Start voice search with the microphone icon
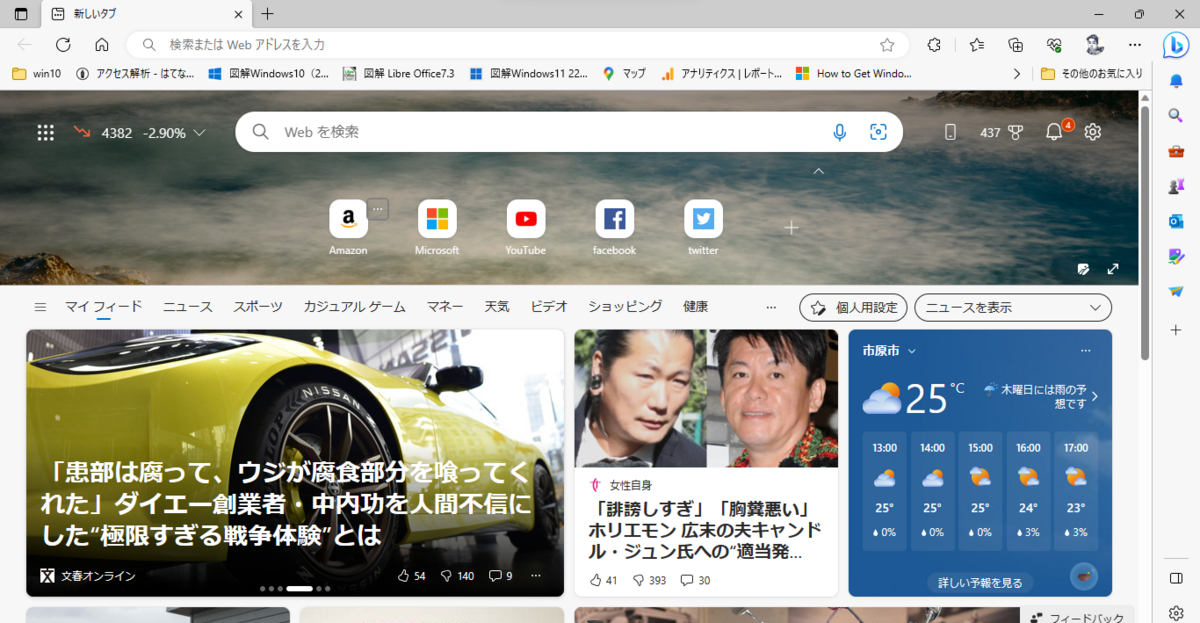This screenshot has width=1200, height=623. 839,131
